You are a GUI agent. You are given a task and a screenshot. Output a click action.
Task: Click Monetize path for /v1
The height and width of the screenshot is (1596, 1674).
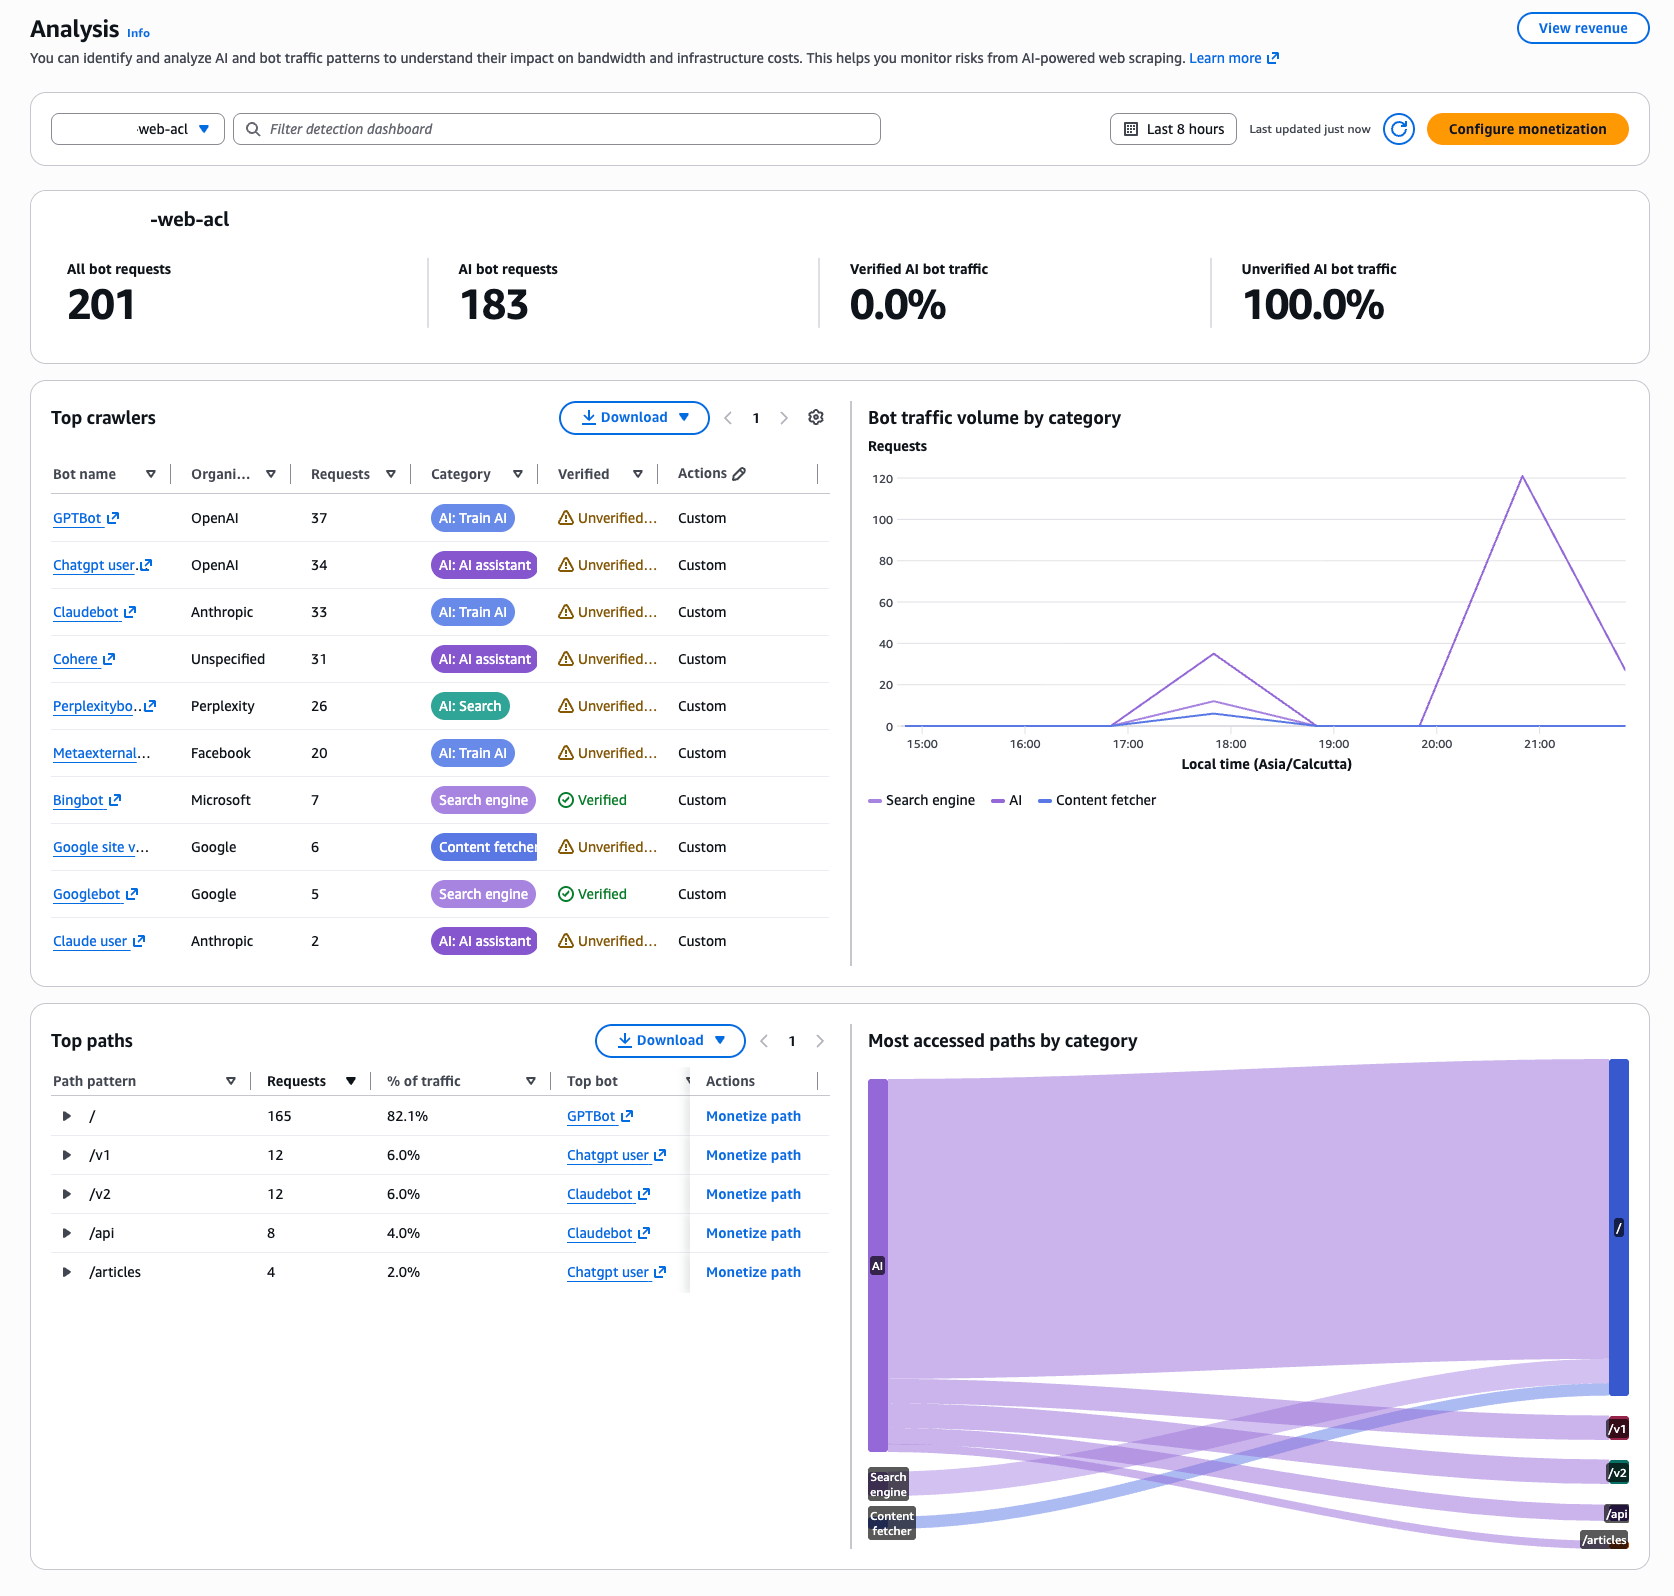coord(753,1155)
